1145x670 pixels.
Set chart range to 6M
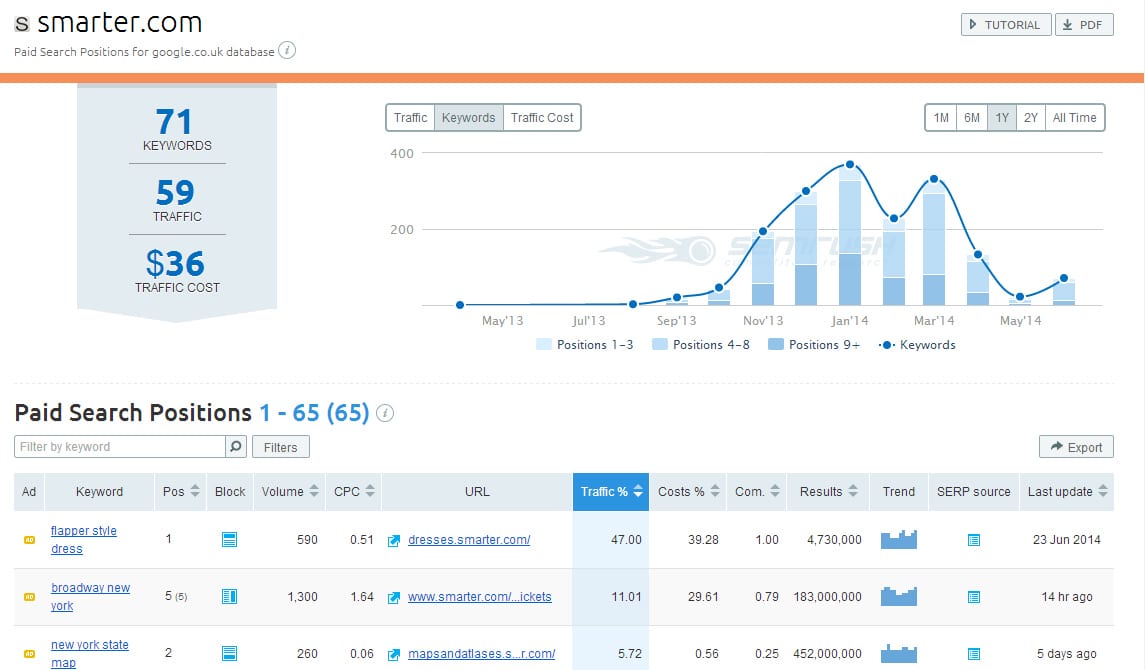click(971, 118)
